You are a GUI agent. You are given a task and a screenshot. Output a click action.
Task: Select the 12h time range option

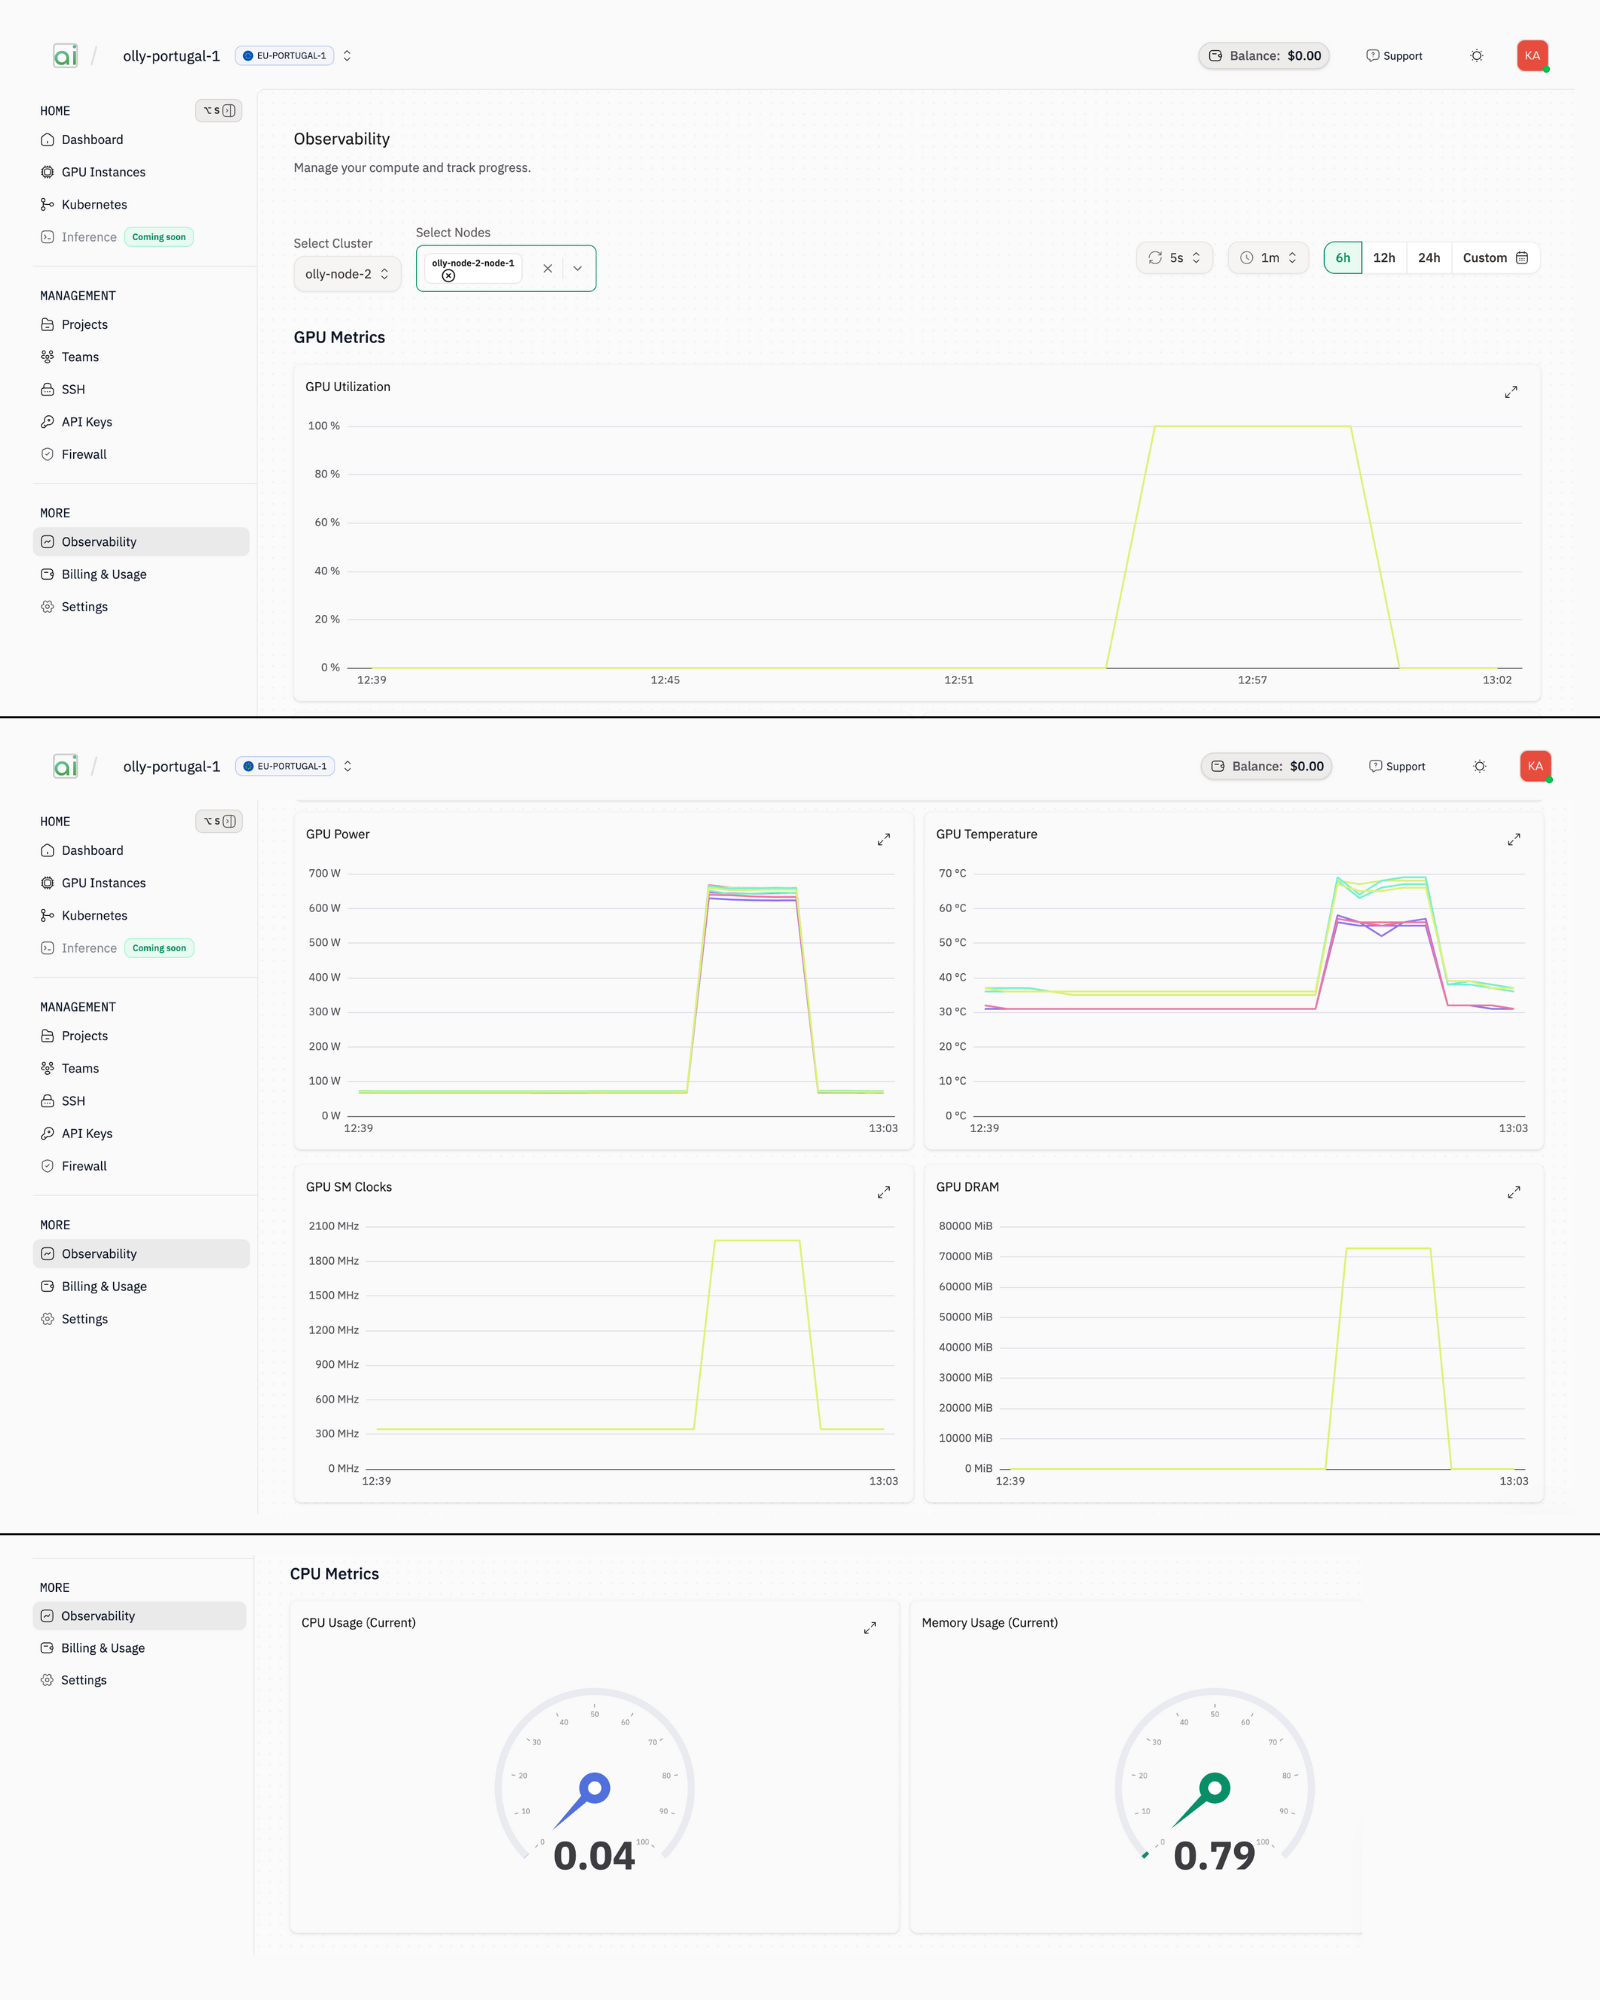pyautogui.click(x=1384, y=257)
